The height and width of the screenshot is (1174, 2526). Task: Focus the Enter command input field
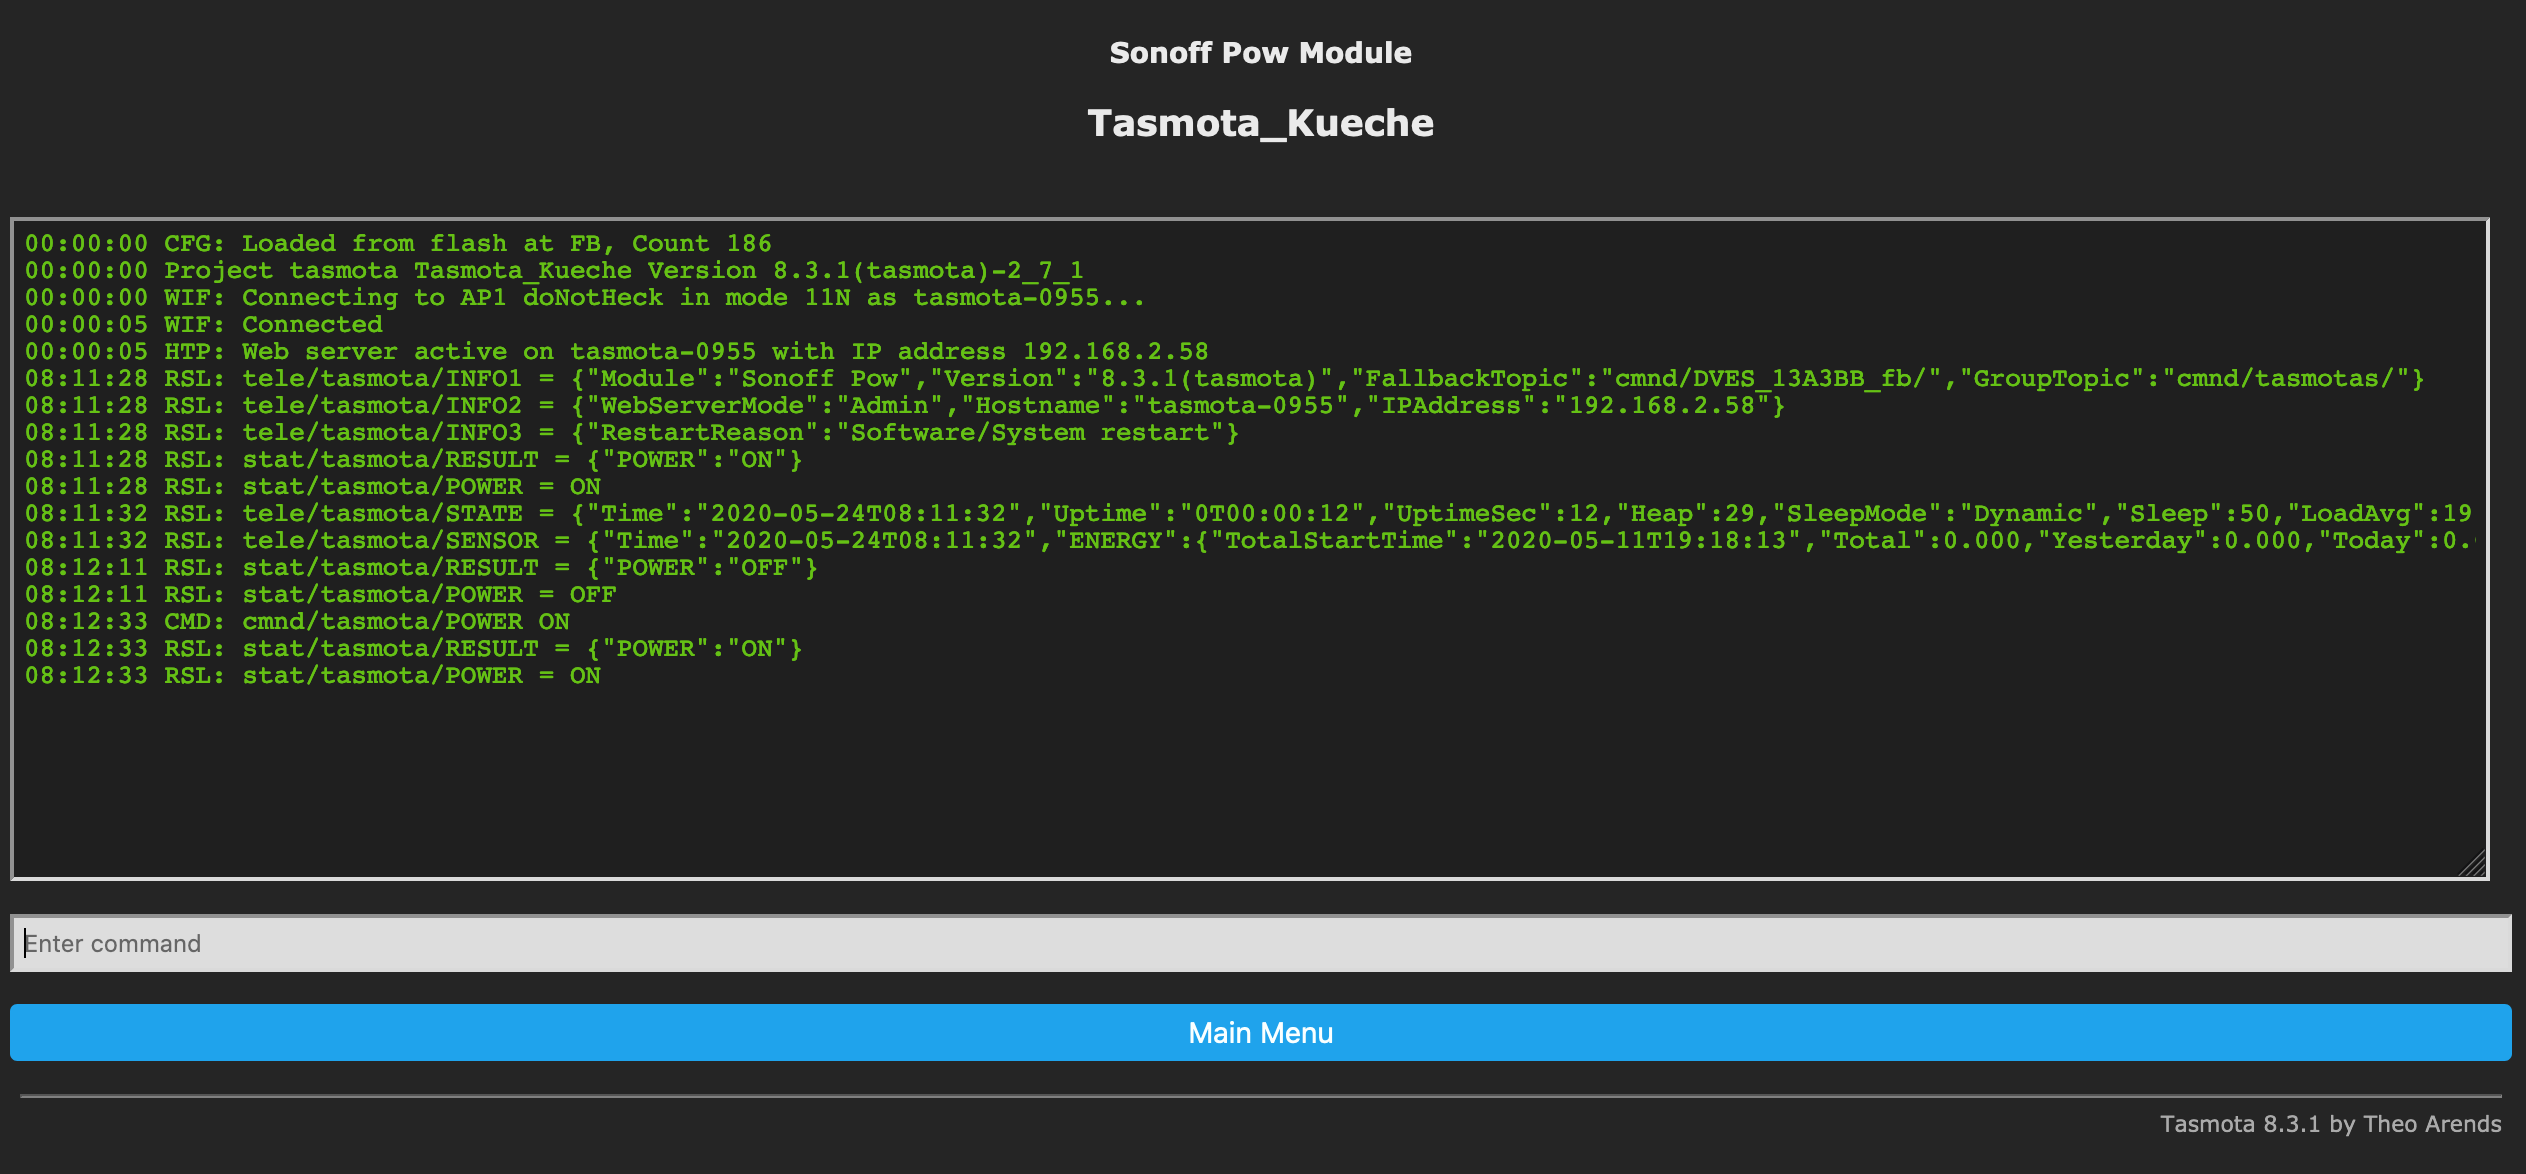click(x=1260, y=943)
